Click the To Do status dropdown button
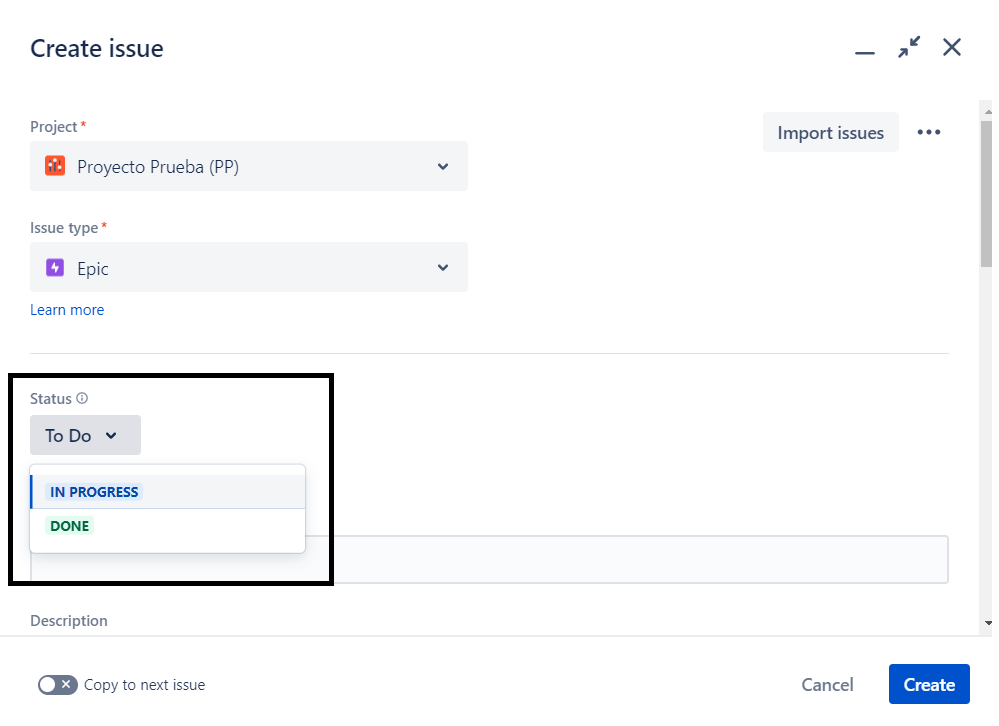 (x=84, y=436)
